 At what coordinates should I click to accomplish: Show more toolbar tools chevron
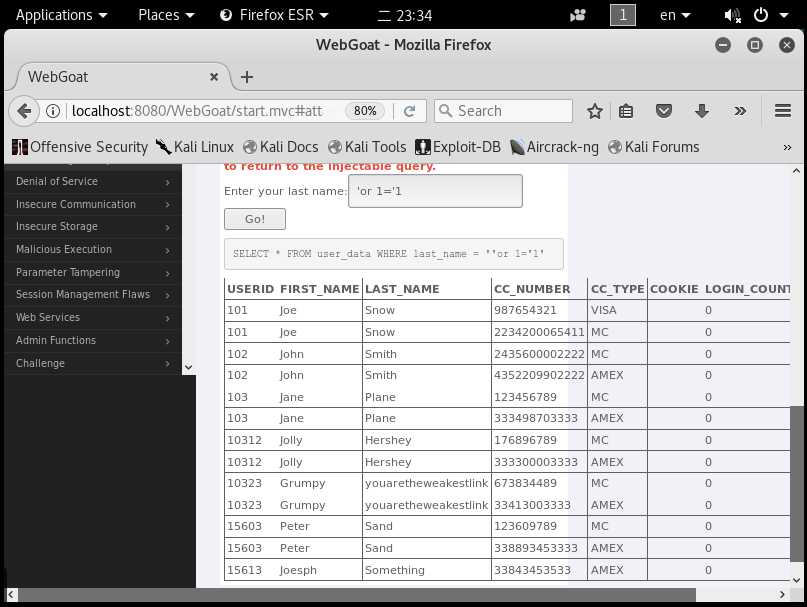[740, 111]
